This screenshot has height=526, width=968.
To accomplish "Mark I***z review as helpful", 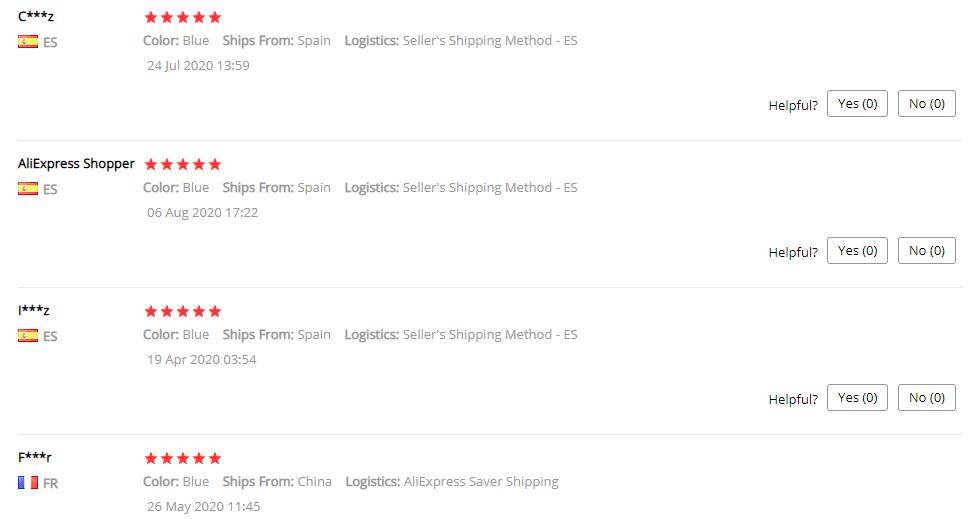I will (x=857, y=398).
